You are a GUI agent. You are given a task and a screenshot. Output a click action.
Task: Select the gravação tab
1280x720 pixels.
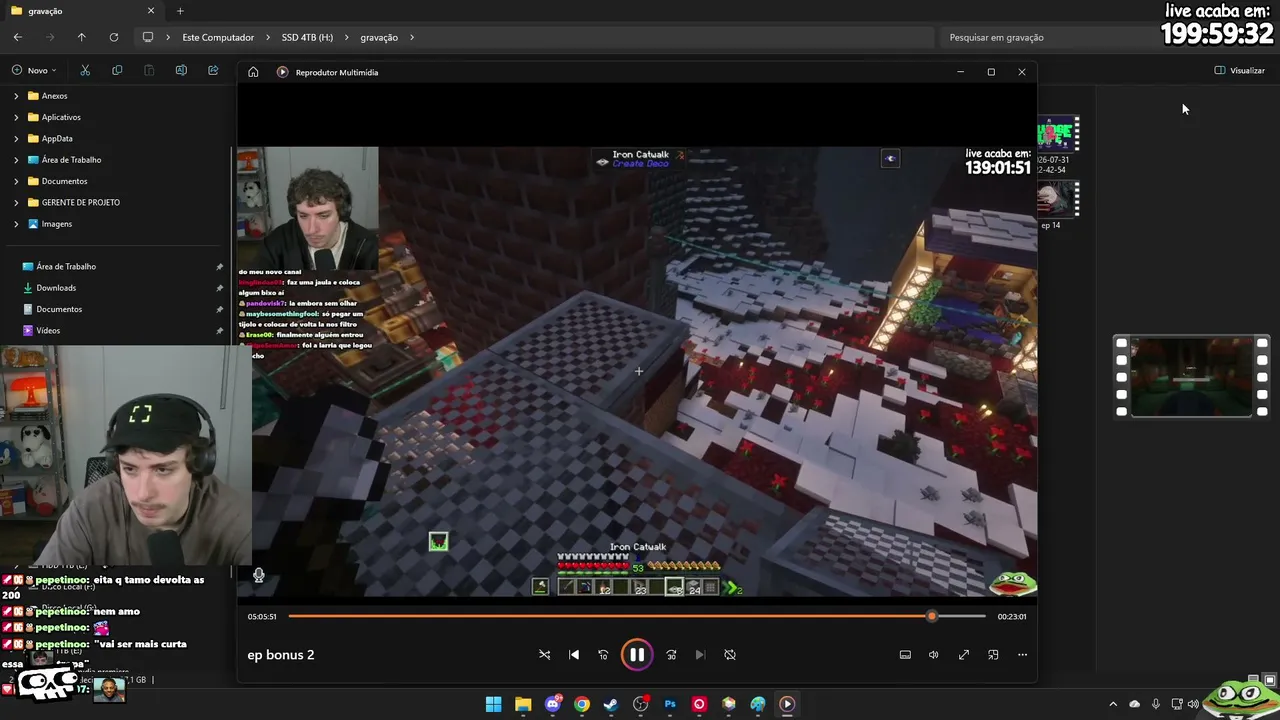point(83,11)
